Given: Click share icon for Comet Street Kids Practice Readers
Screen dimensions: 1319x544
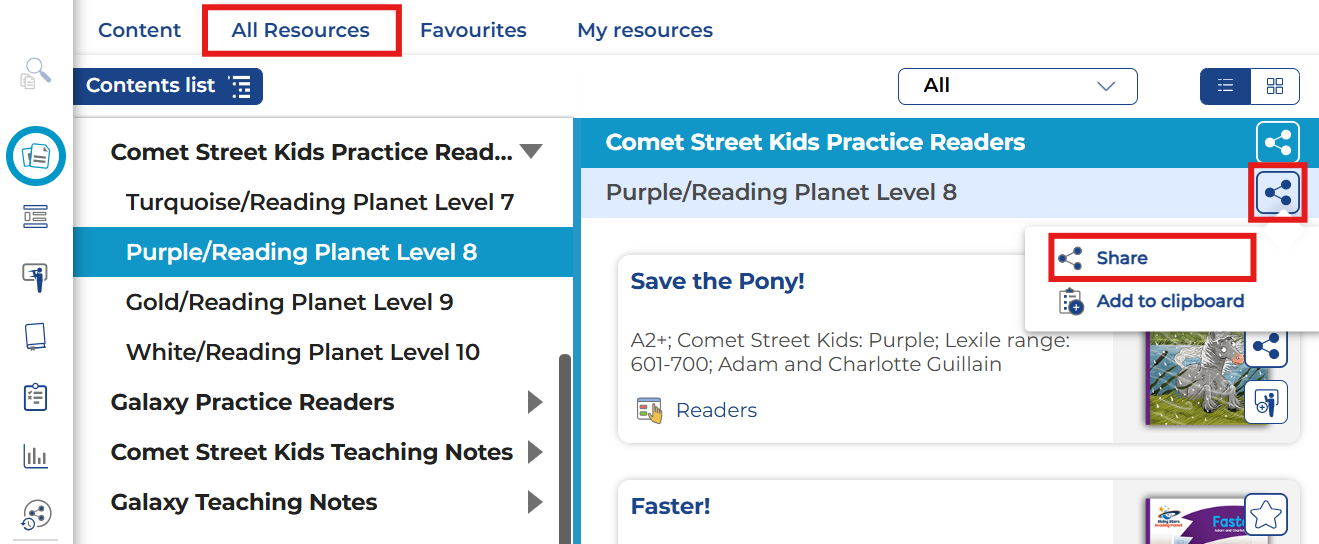Looking at the screenshot, I should click(1279, 143).
